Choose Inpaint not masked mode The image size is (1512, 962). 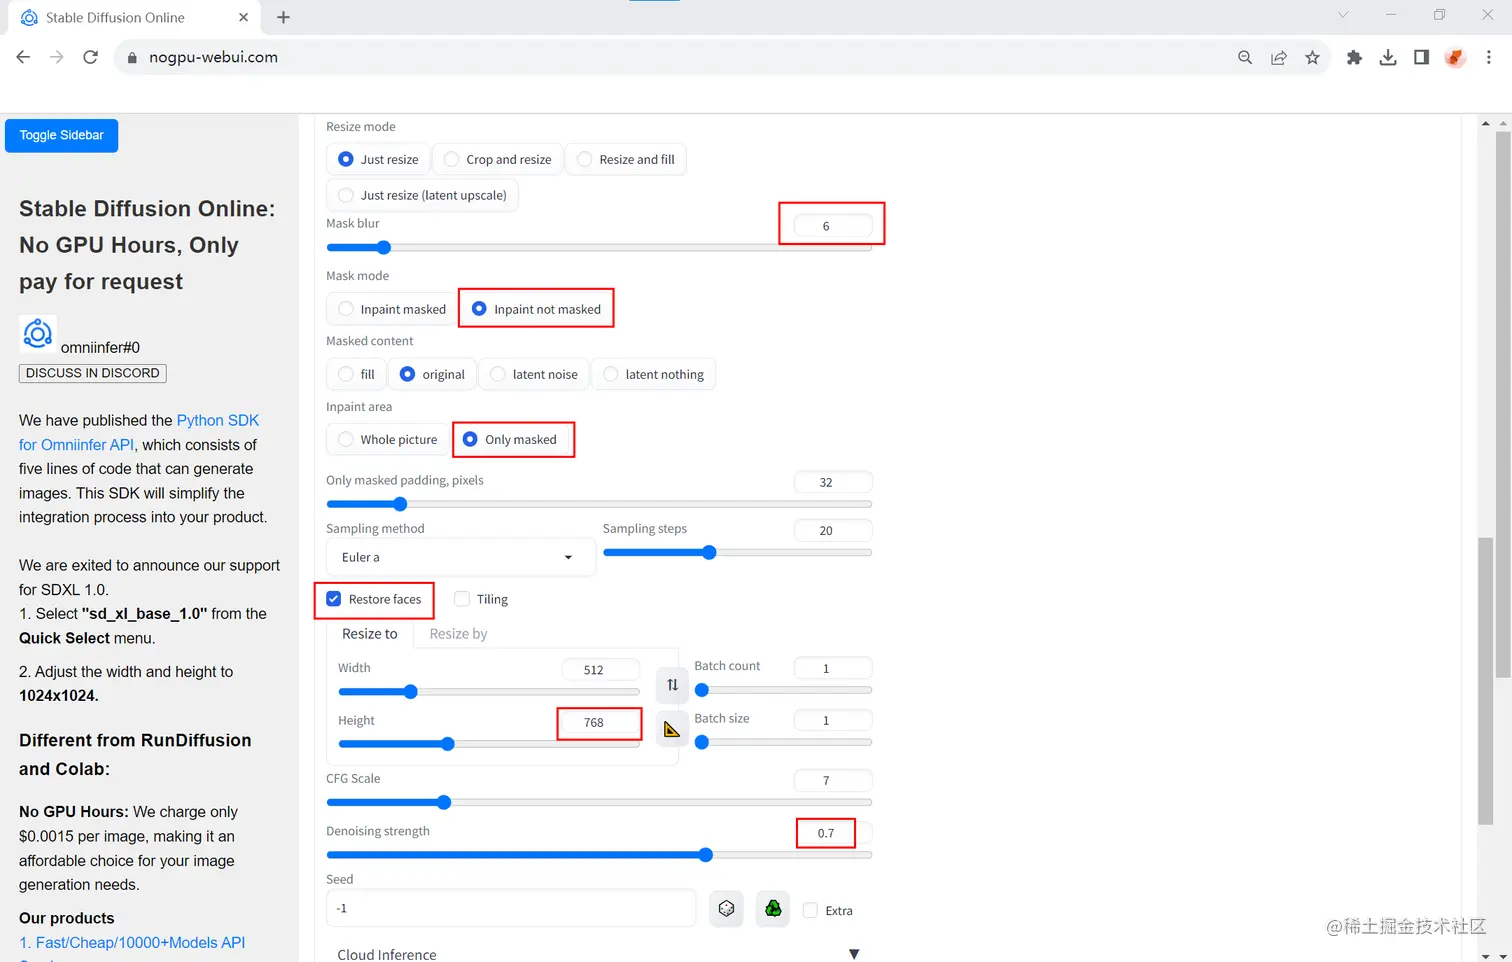(536, 309)
